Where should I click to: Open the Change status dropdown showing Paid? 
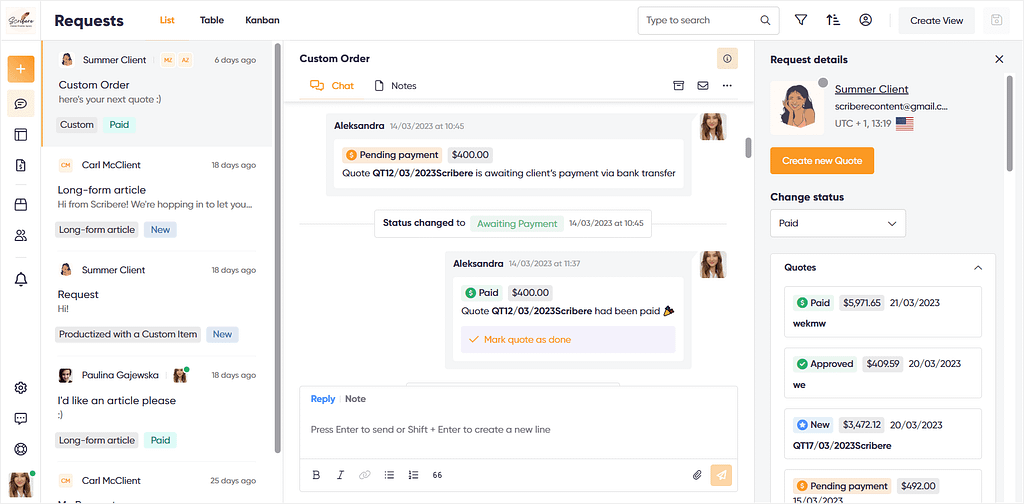(838, 223)
